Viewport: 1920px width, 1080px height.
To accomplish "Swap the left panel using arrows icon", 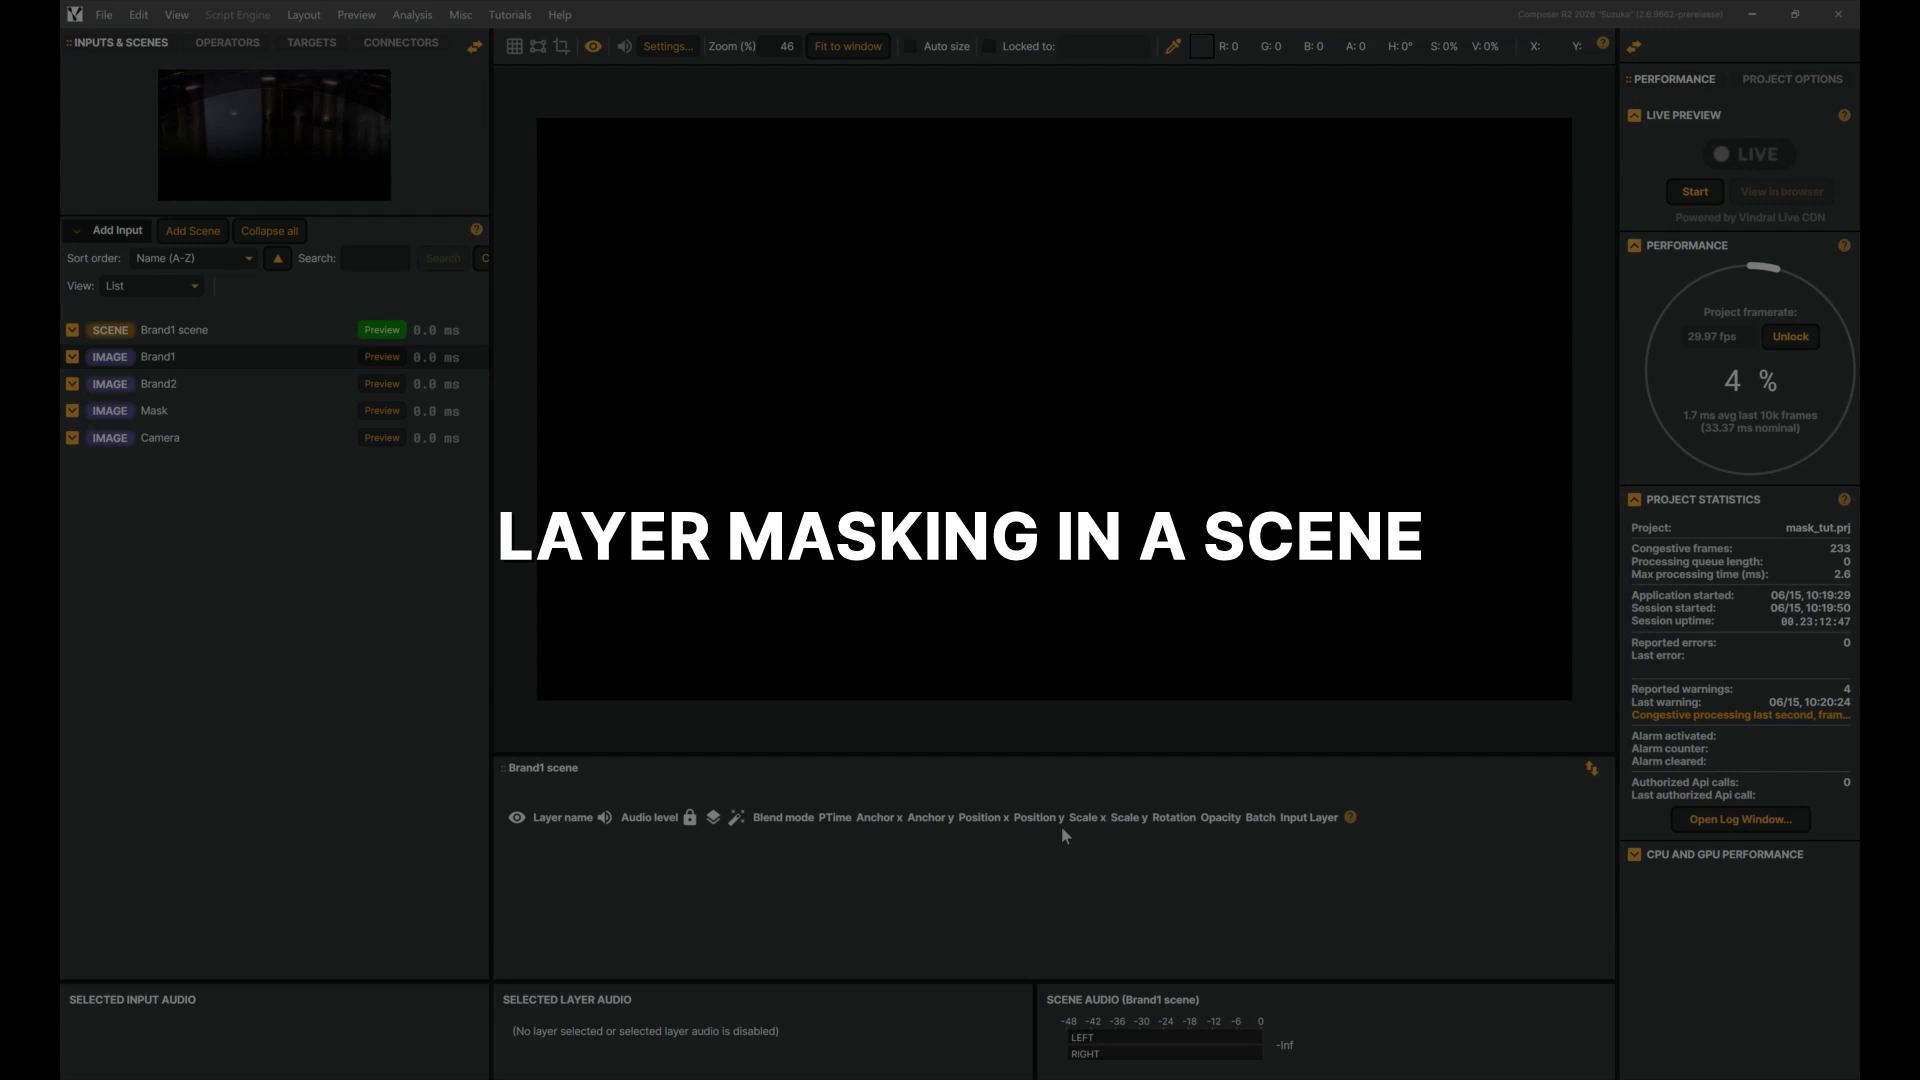I will pyautogui.click(x=475, y=46).
